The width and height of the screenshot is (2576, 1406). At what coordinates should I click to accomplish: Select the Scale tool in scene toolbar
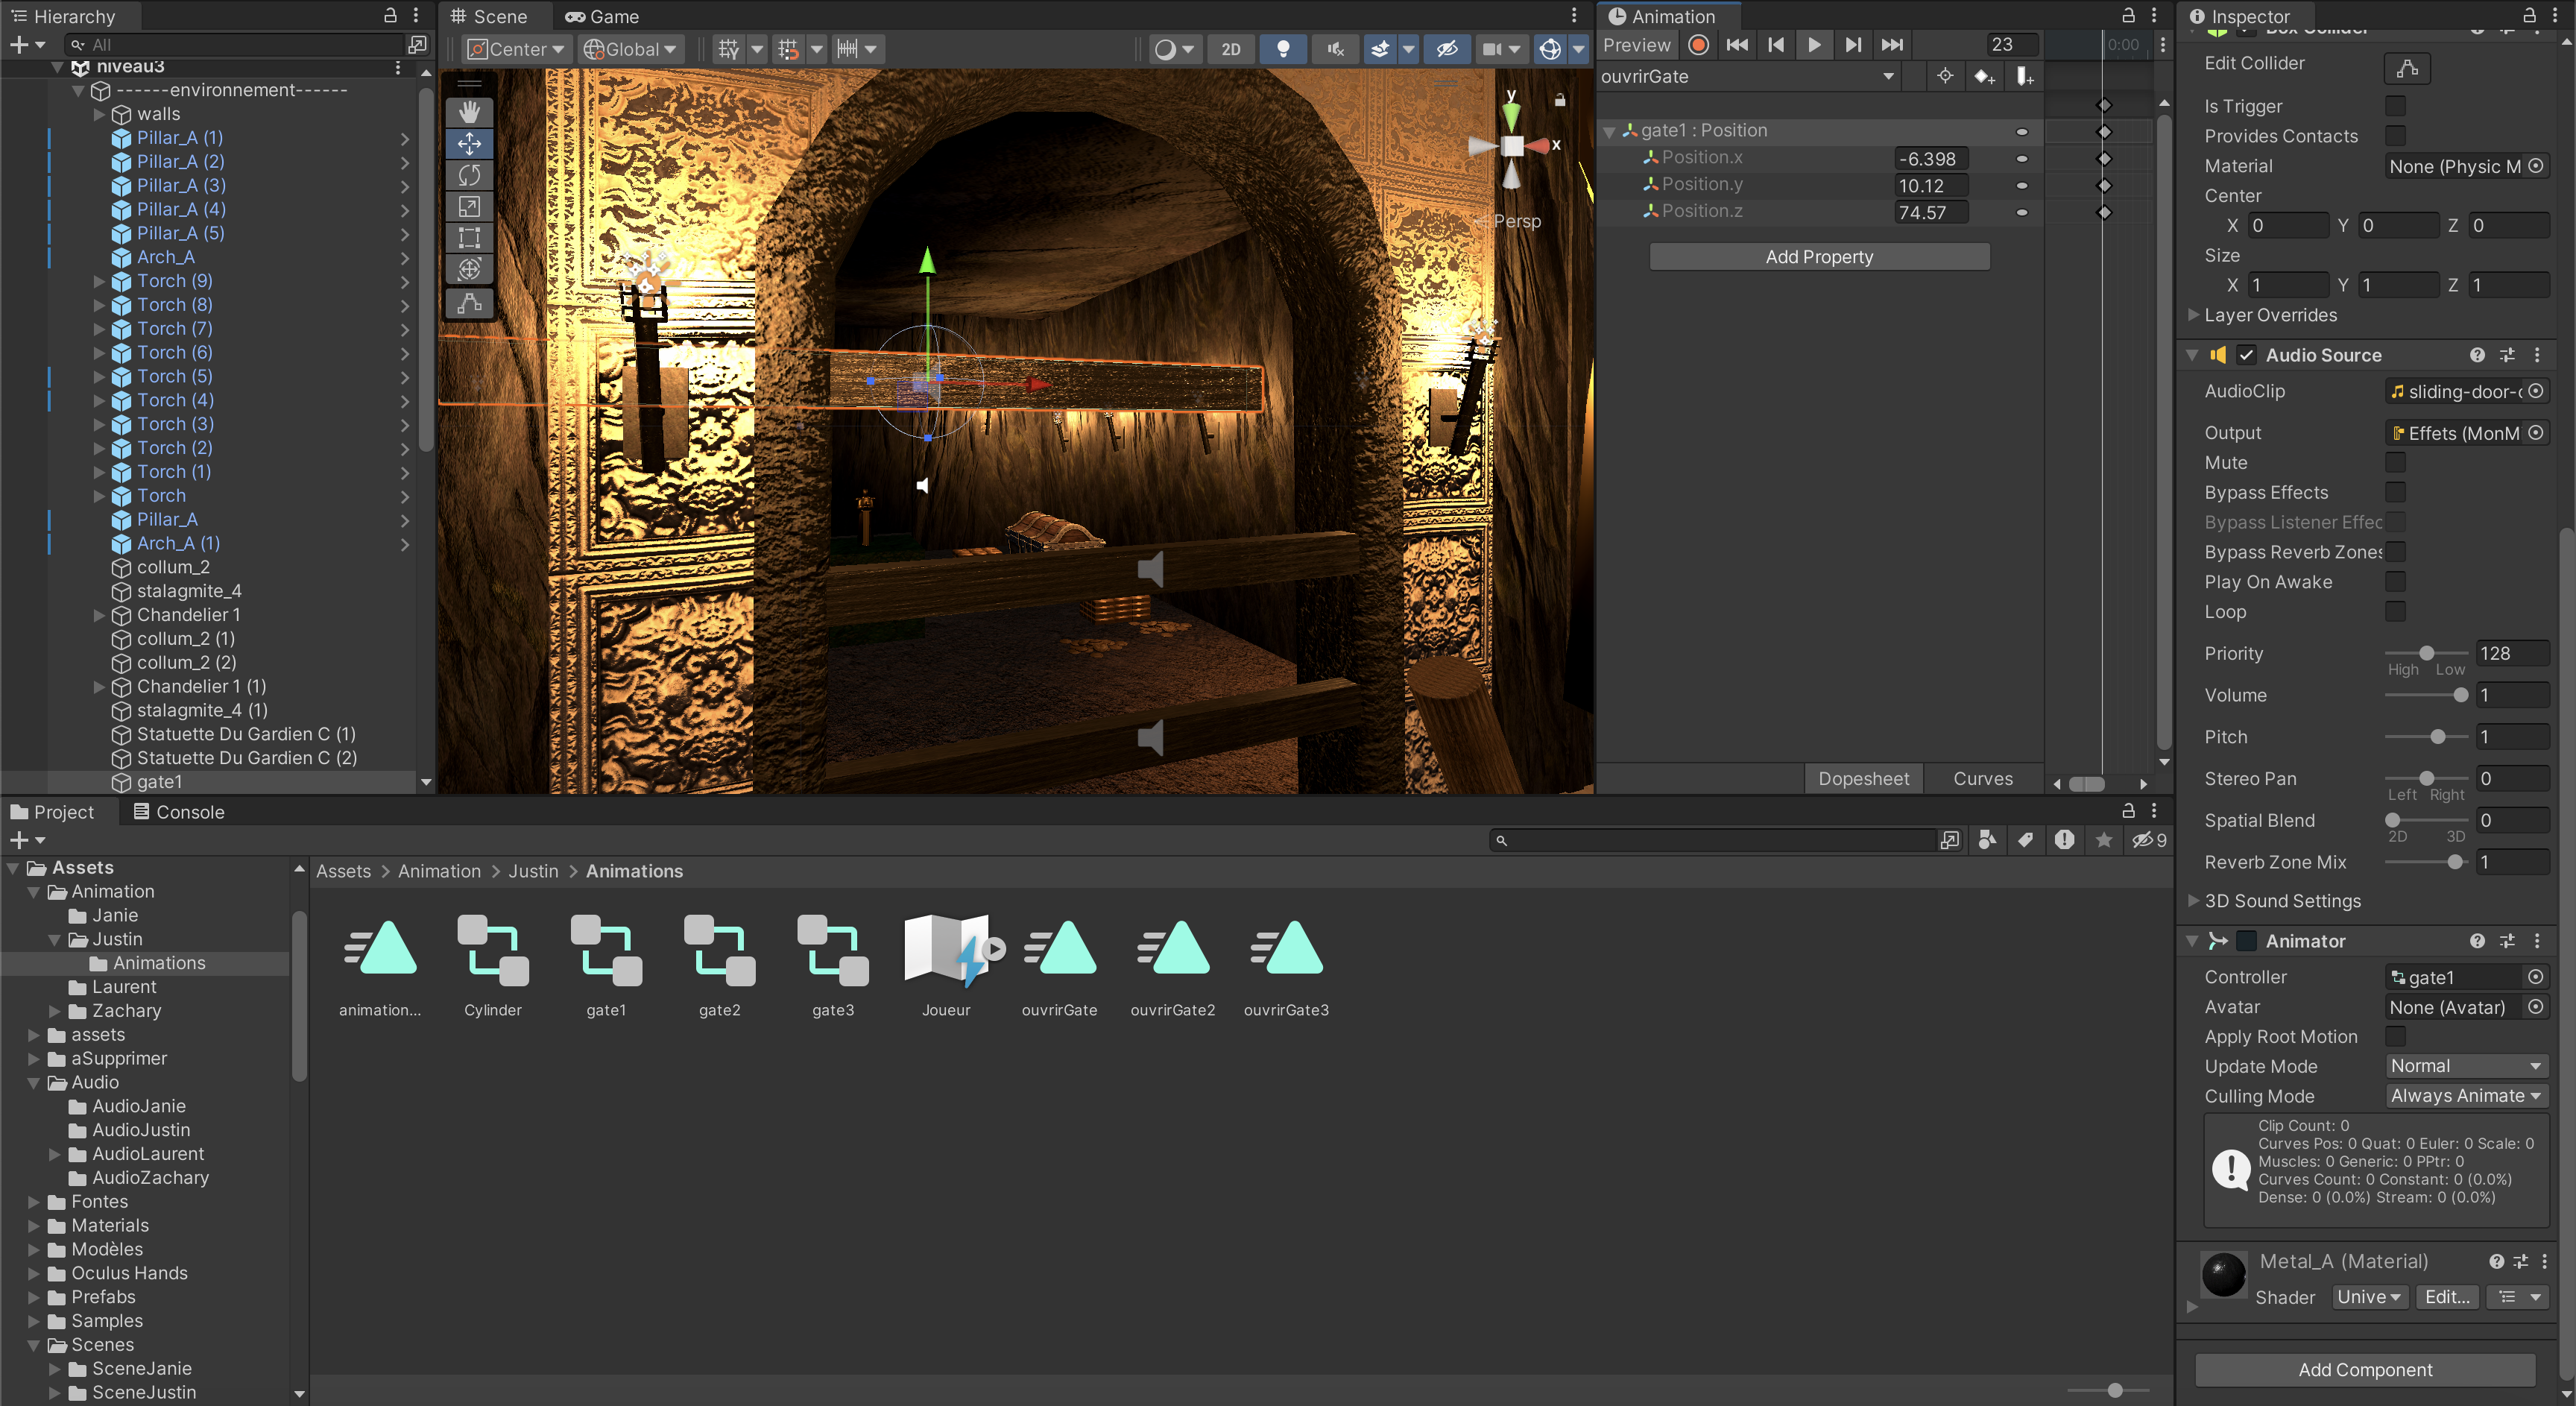pos(469,206)
